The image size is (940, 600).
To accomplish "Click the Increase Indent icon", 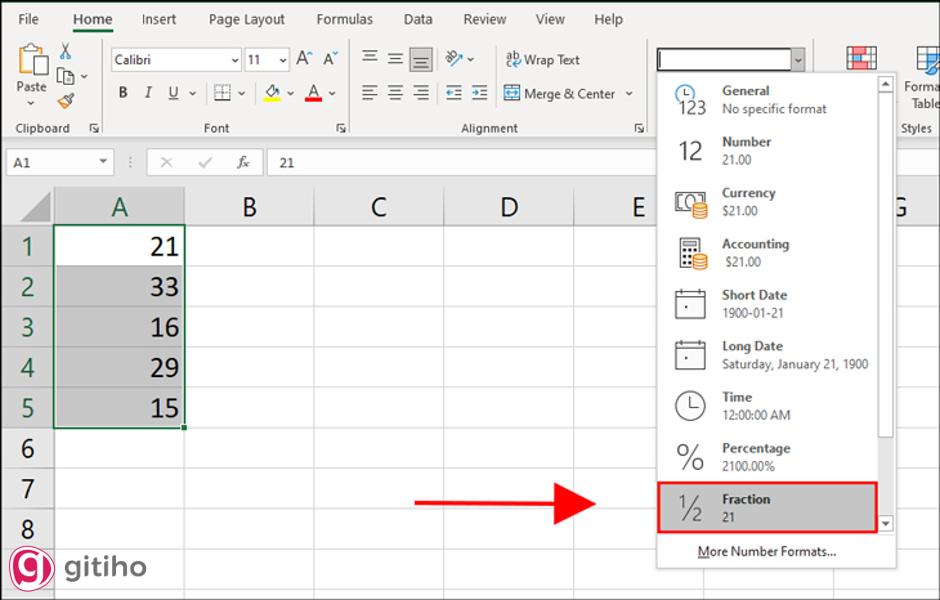I will click(481, 93).
